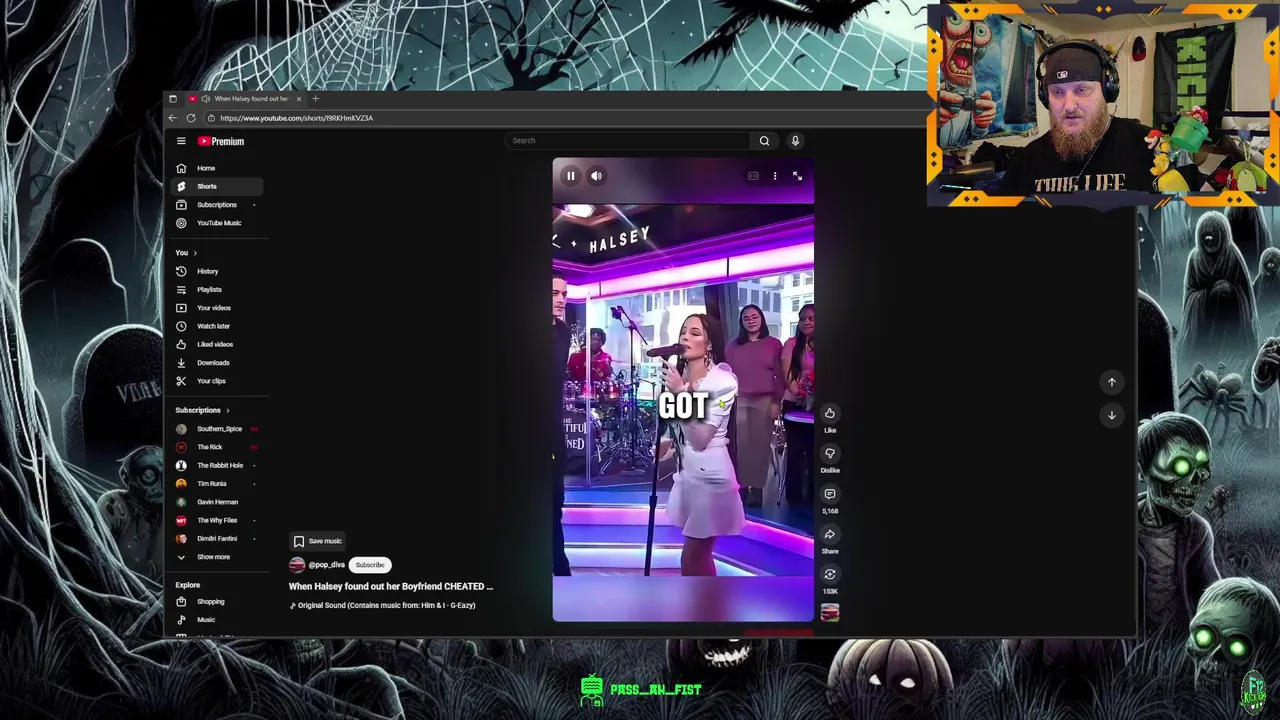Click the Save music button
This screenshot has width=1280, height=720.
pyautogui.click(x=318, y=541)
